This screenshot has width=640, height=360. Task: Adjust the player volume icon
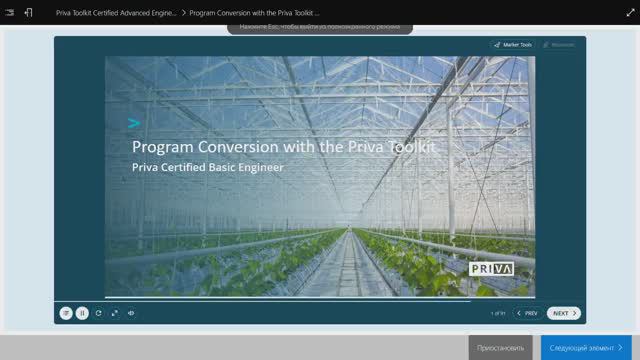tap(131, 313)
